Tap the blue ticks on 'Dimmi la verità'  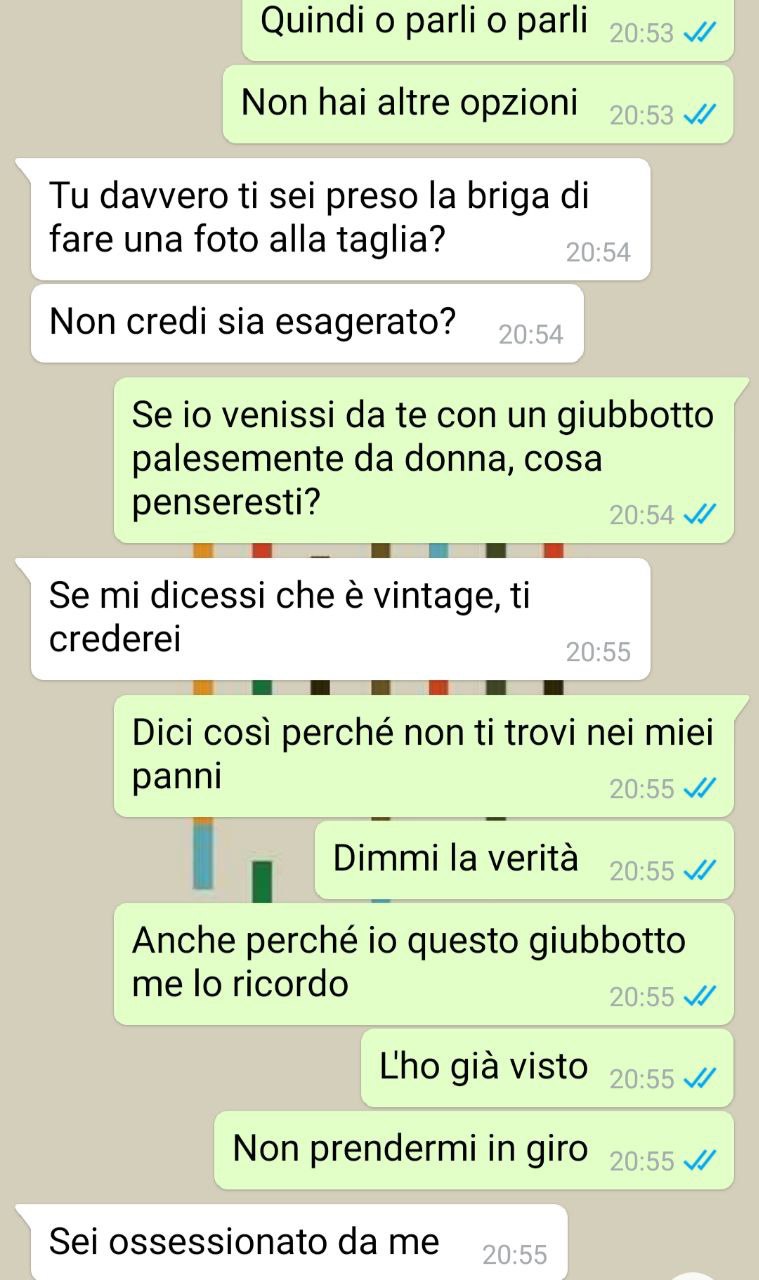(x=700, y=870)
